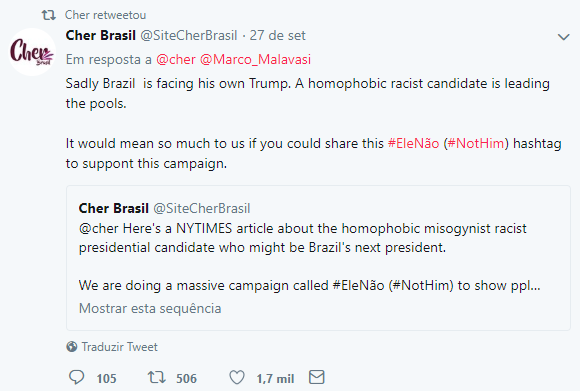580x391 pixels.
Task: Open the quoted tweet's Cher Brasil name
Action: click(114, 208)
